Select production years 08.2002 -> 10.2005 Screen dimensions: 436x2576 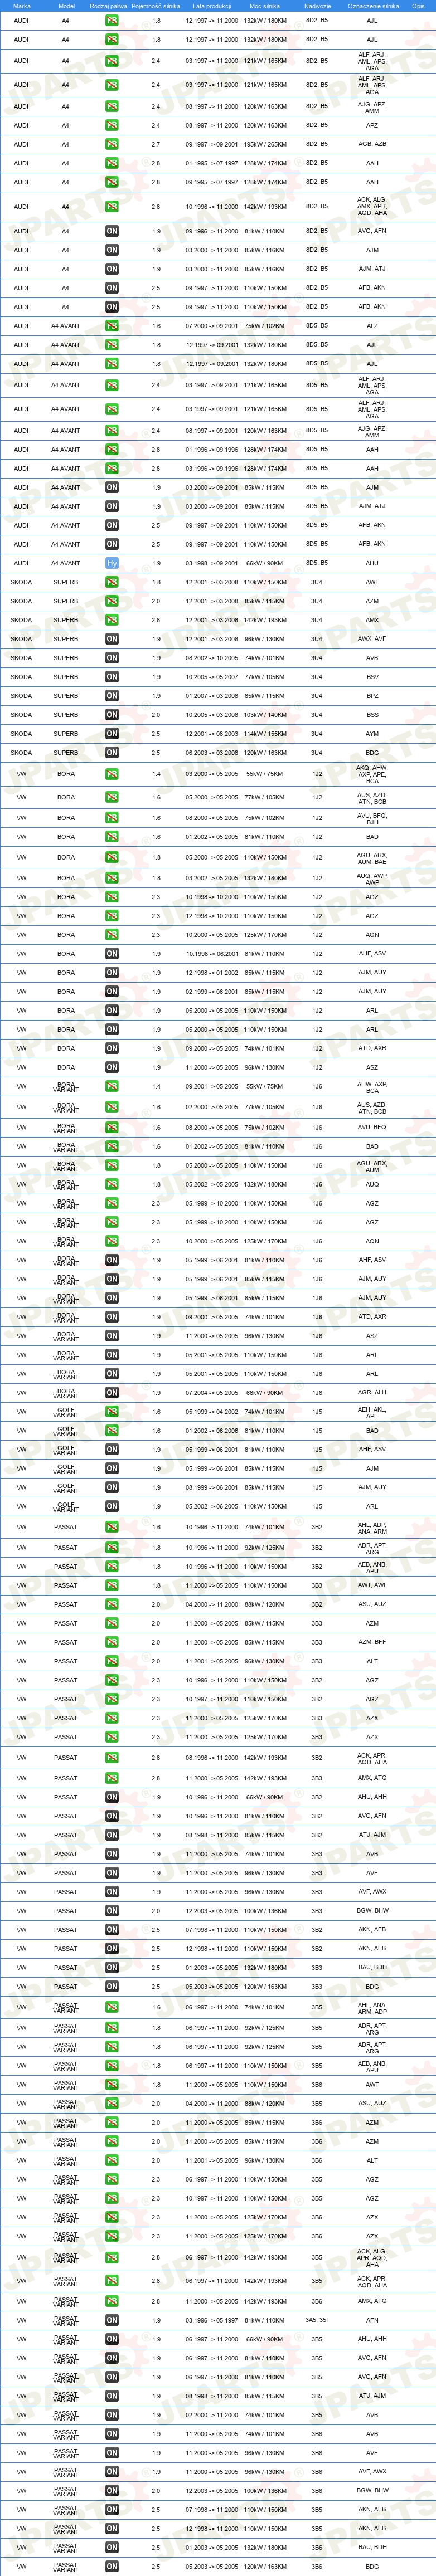(212, 658)
